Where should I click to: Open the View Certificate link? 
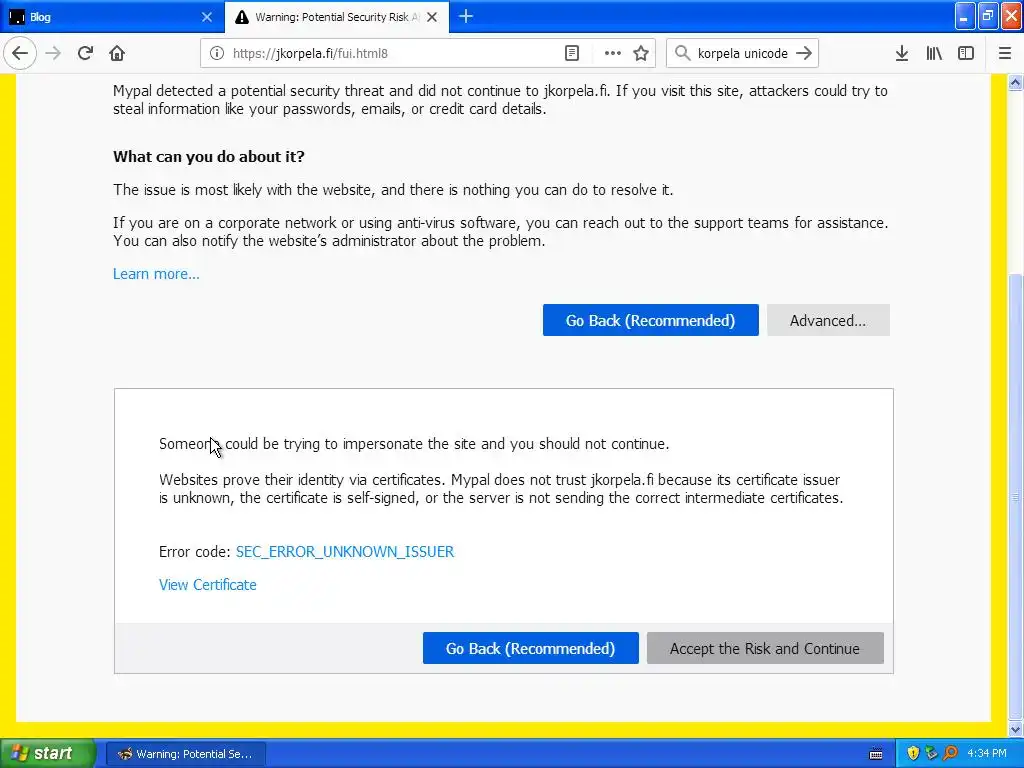pyautogui.click(x=208, y=585)
